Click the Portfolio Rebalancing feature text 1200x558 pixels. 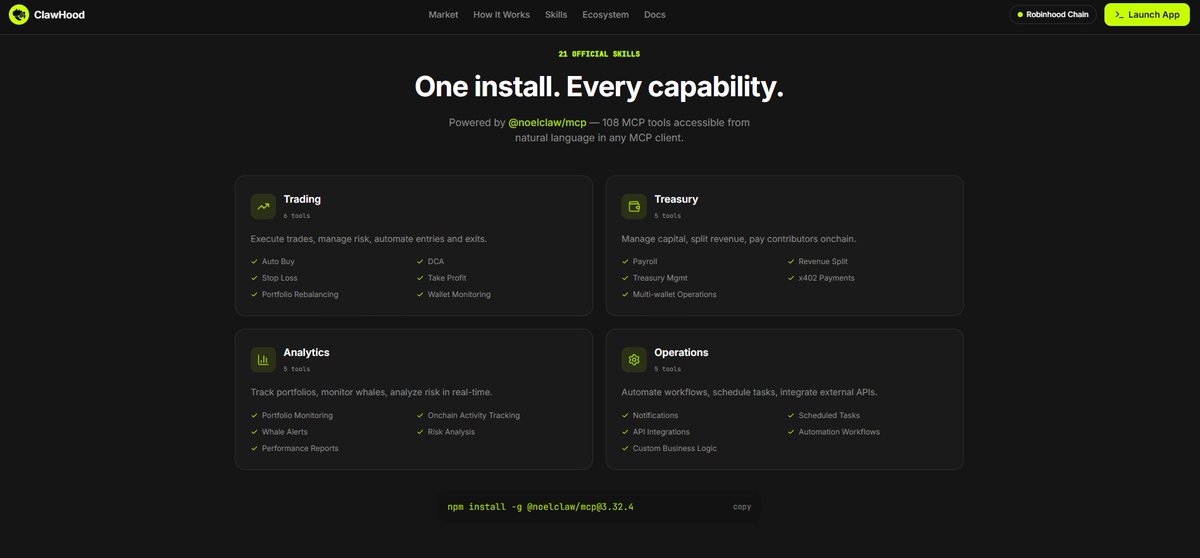tap(300, 295)
